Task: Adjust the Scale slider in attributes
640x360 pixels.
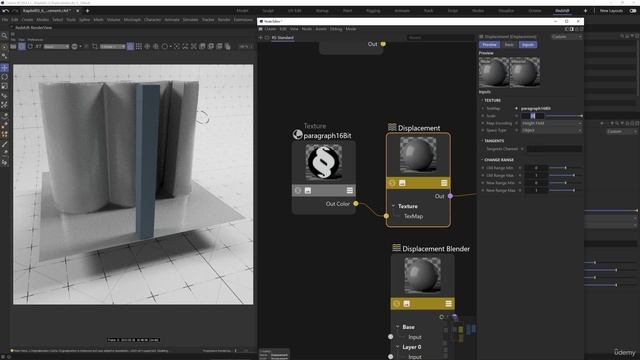Action: tap(565, 116)
